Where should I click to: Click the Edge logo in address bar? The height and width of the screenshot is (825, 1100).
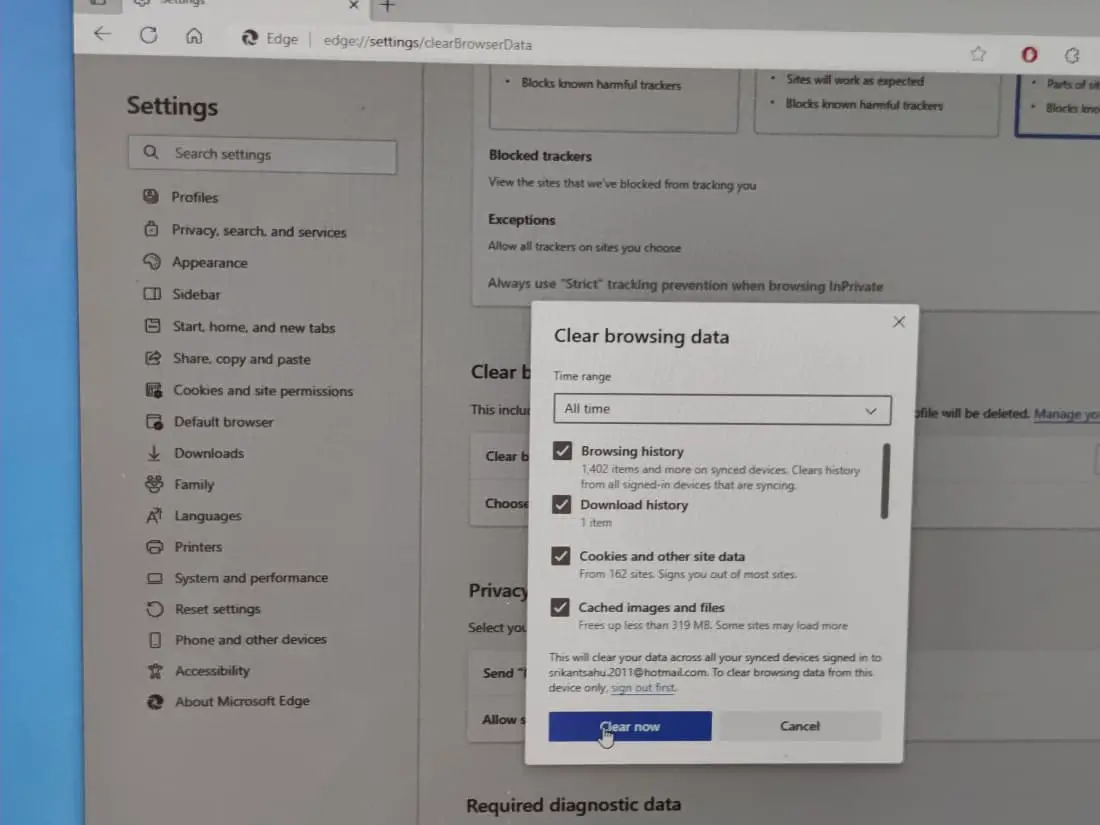pos(249,40)
